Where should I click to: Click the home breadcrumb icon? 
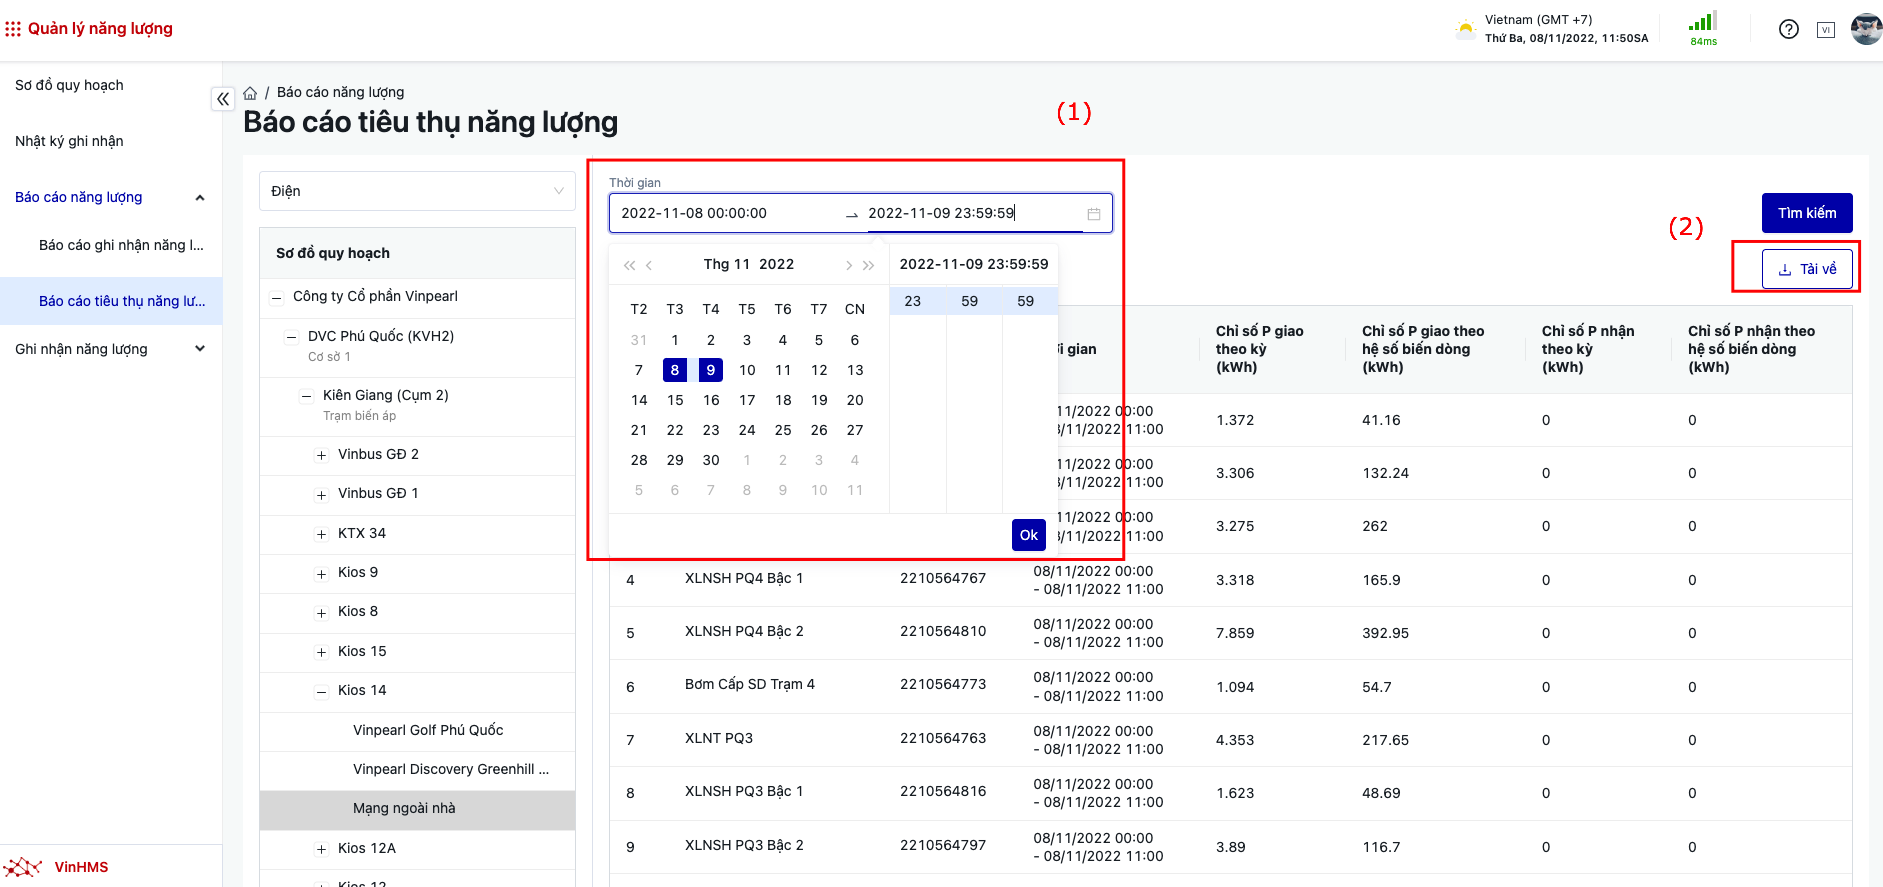click(250, 93)
